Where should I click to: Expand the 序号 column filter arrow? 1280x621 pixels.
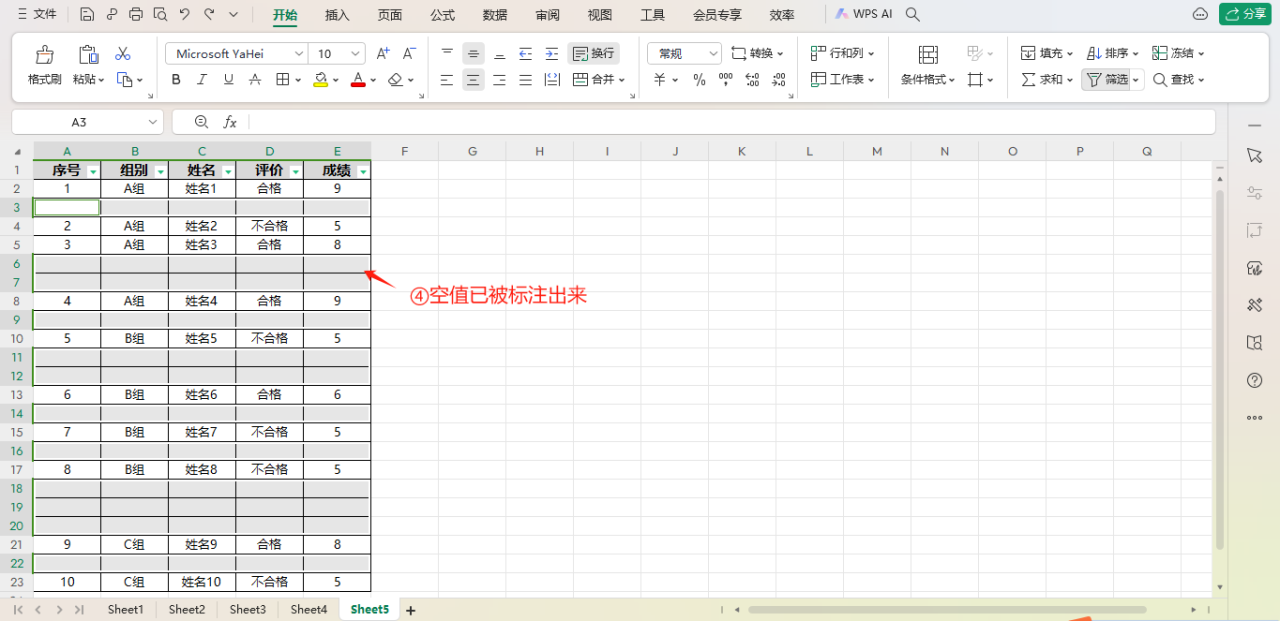93,172
